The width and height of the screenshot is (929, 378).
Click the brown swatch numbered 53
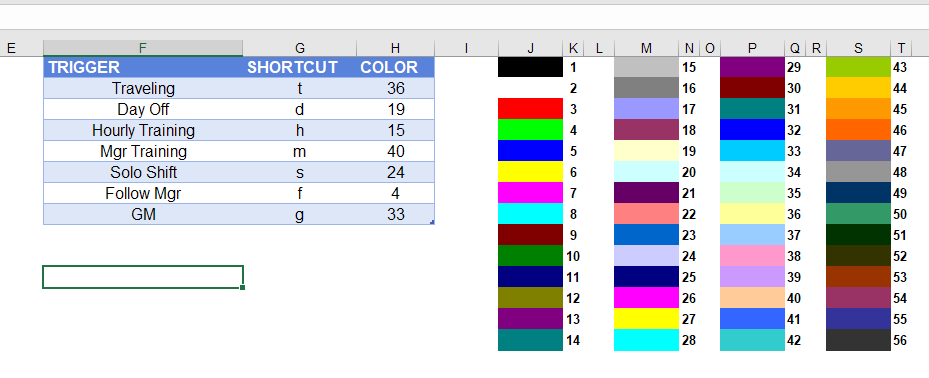point(858,277)
